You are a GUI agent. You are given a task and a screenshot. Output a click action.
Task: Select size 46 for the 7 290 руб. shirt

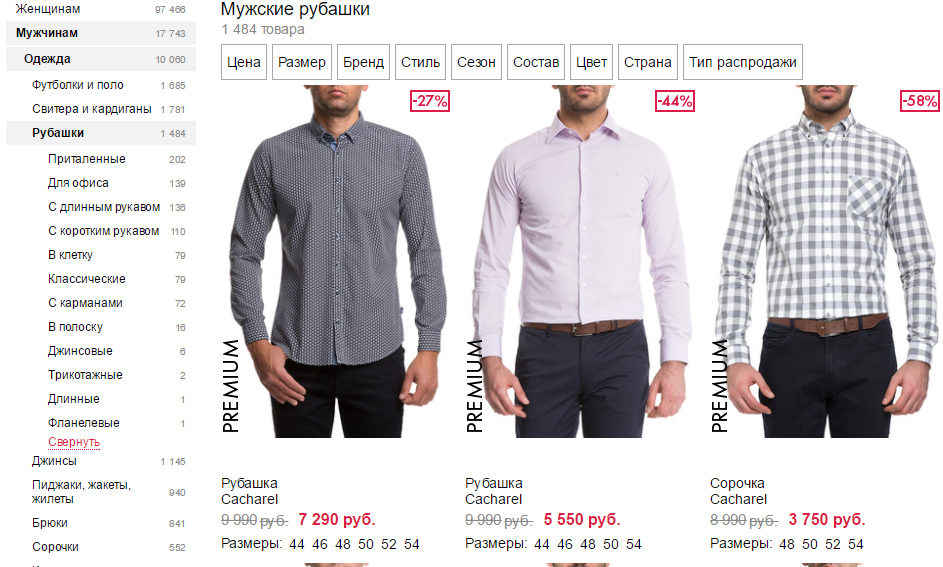pos(320,544)
